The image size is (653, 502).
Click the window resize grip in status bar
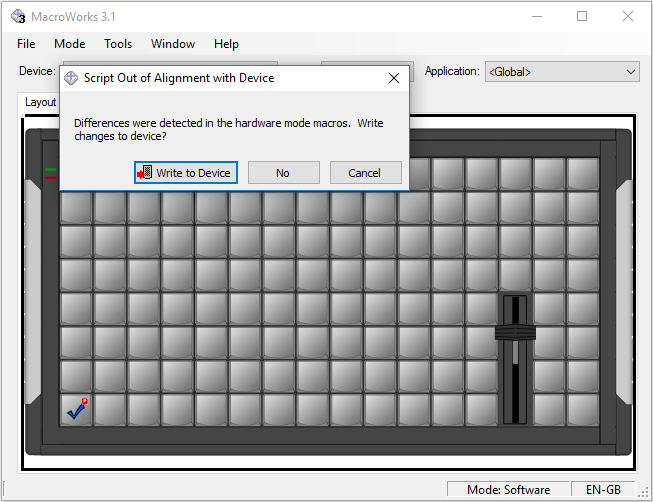coord(644,492)
